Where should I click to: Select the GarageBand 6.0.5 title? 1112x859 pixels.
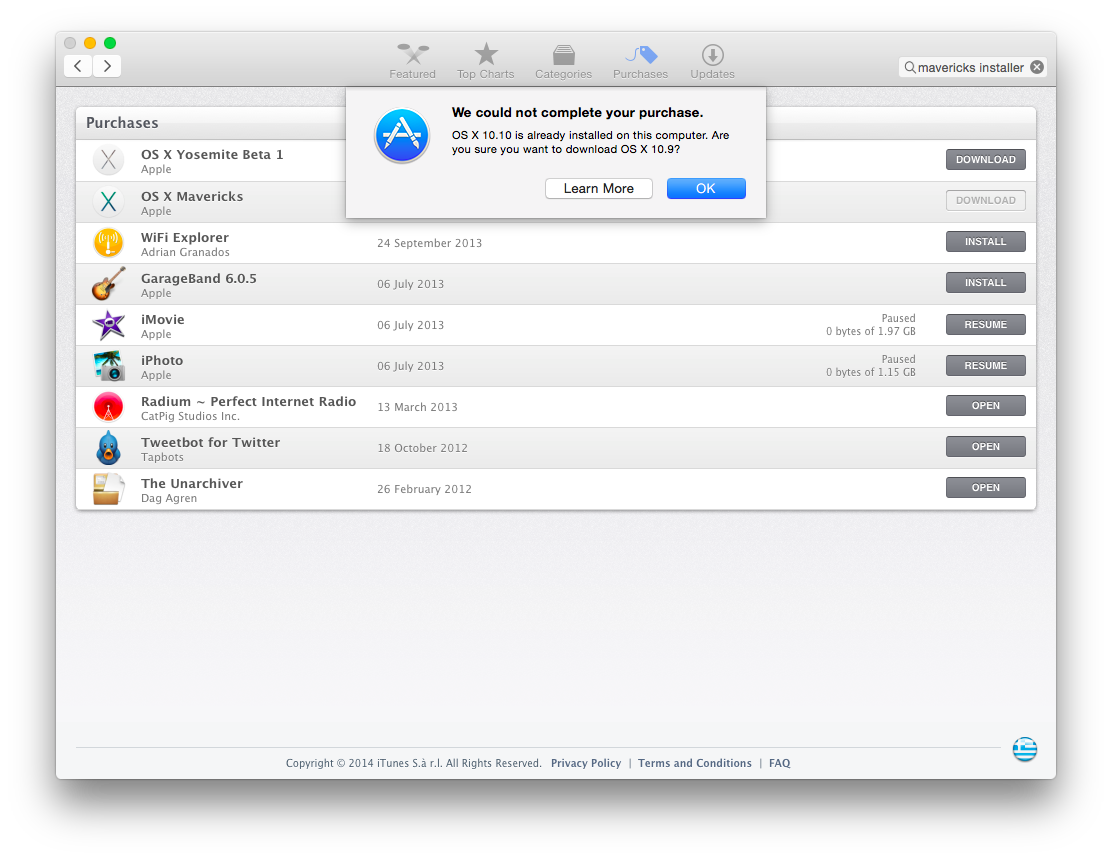click(x=199, y=279)
